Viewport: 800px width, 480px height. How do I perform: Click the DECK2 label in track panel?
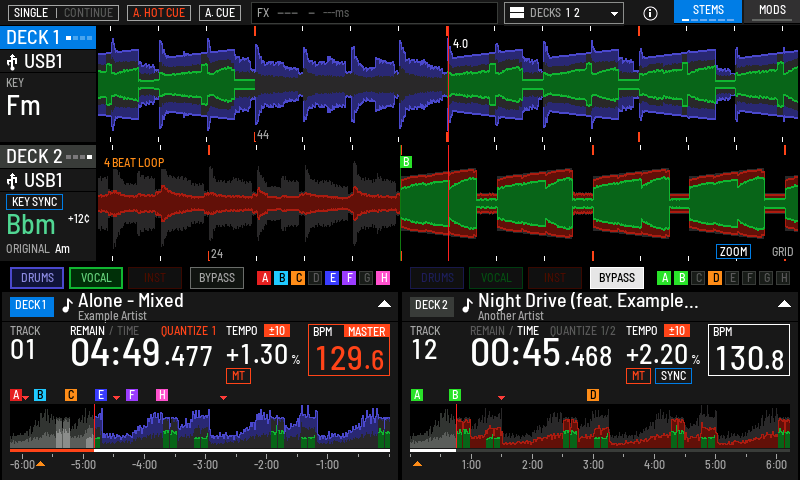[431, 305]
